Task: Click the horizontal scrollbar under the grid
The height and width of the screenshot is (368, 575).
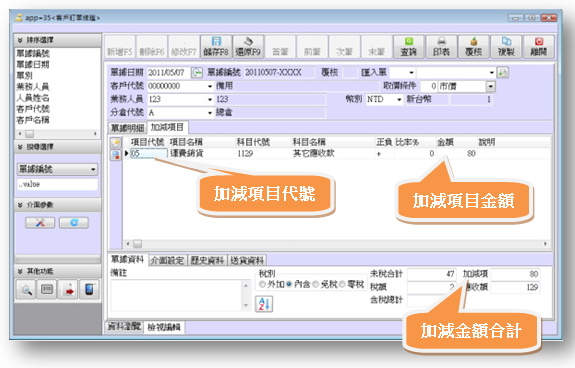Action: click(336, 243)
